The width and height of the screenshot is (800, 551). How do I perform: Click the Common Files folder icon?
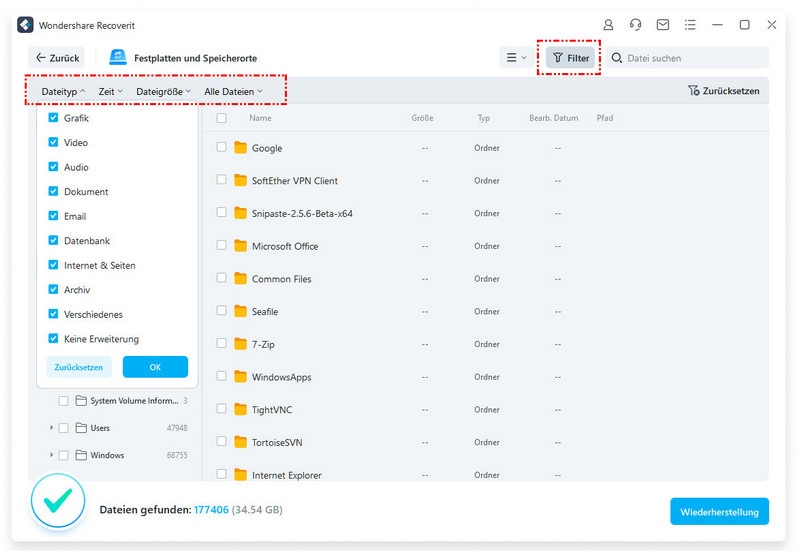pyautogui.click(x=240, y=278)
